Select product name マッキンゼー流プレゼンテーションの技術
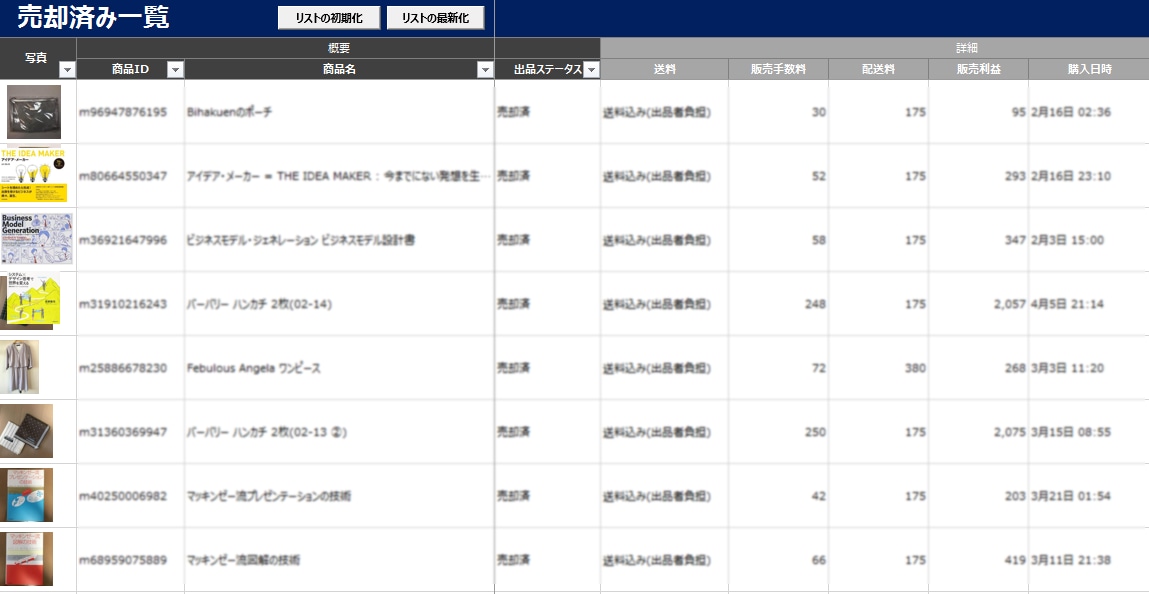Viewport: 1149px width, 594px height. click(269, 496)
